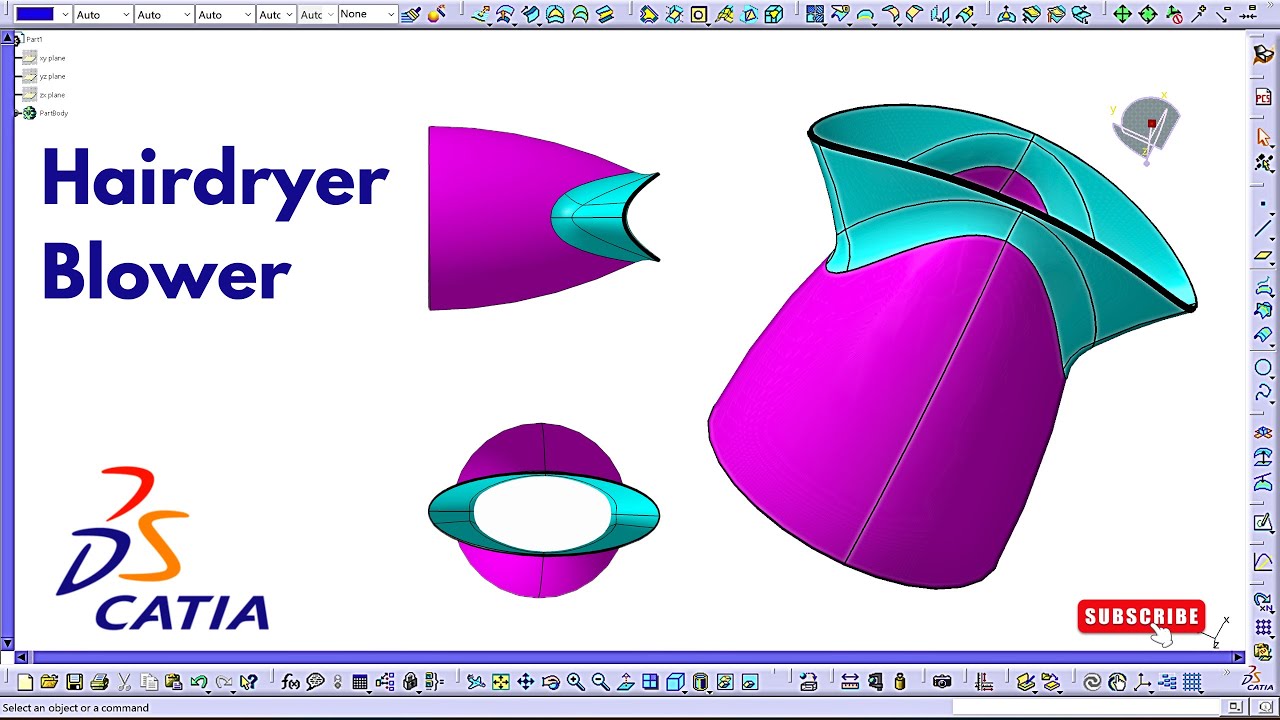Image resolution: width=1280 pixels, height=720 pixels.
Task: Select the paintbrush icon in the top toolbar
Action: click(410, 14)
